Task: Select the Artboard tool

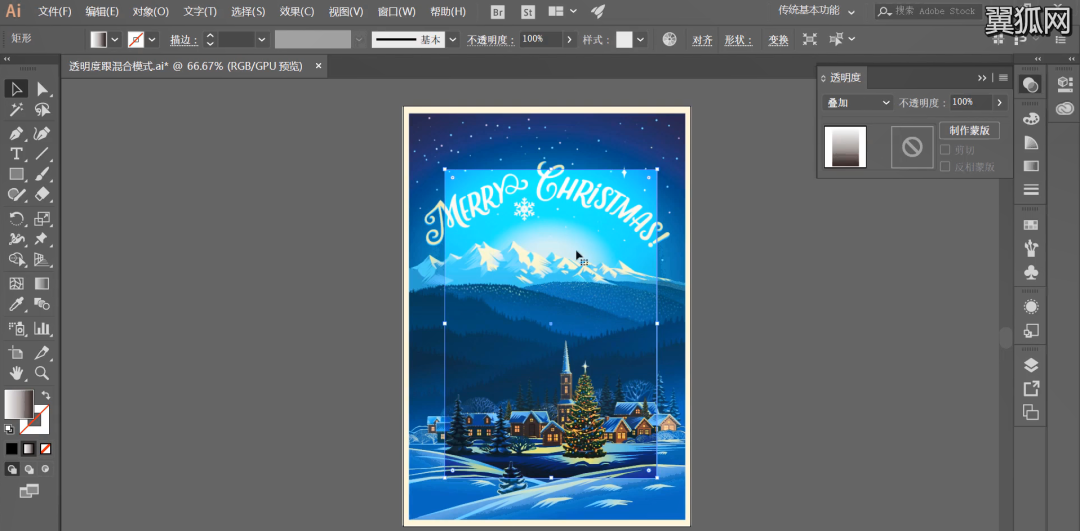Action: (x=17, y=353)
